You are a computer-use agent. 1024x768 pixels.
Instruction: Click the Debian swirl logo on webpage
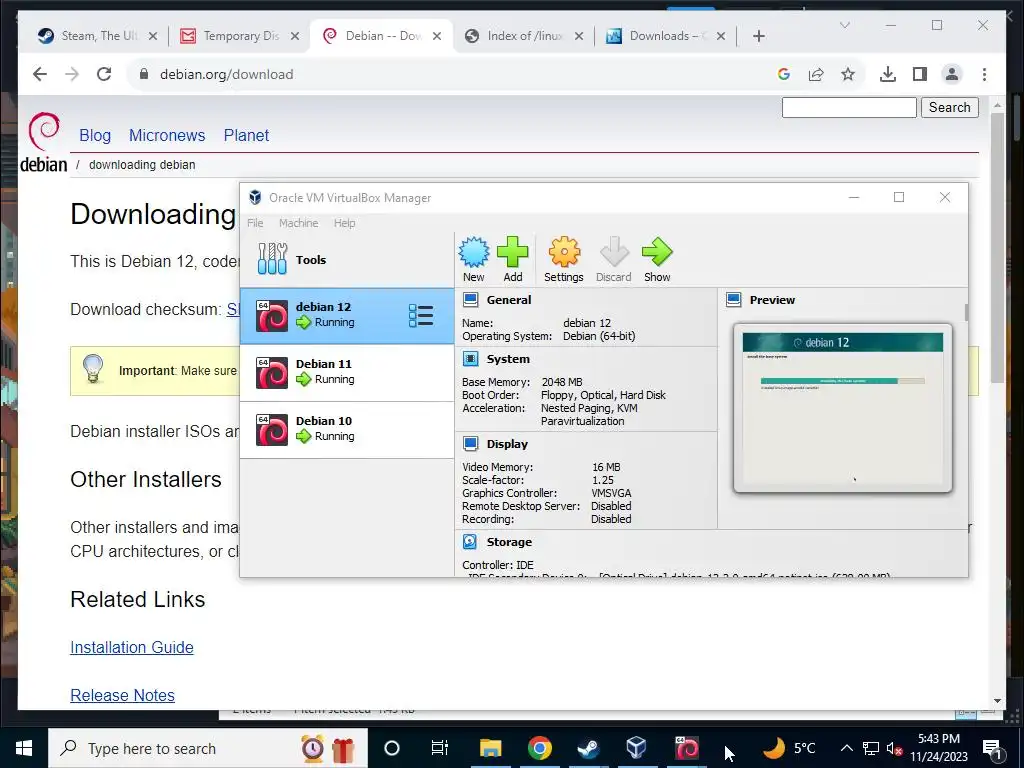pos(44,142)
